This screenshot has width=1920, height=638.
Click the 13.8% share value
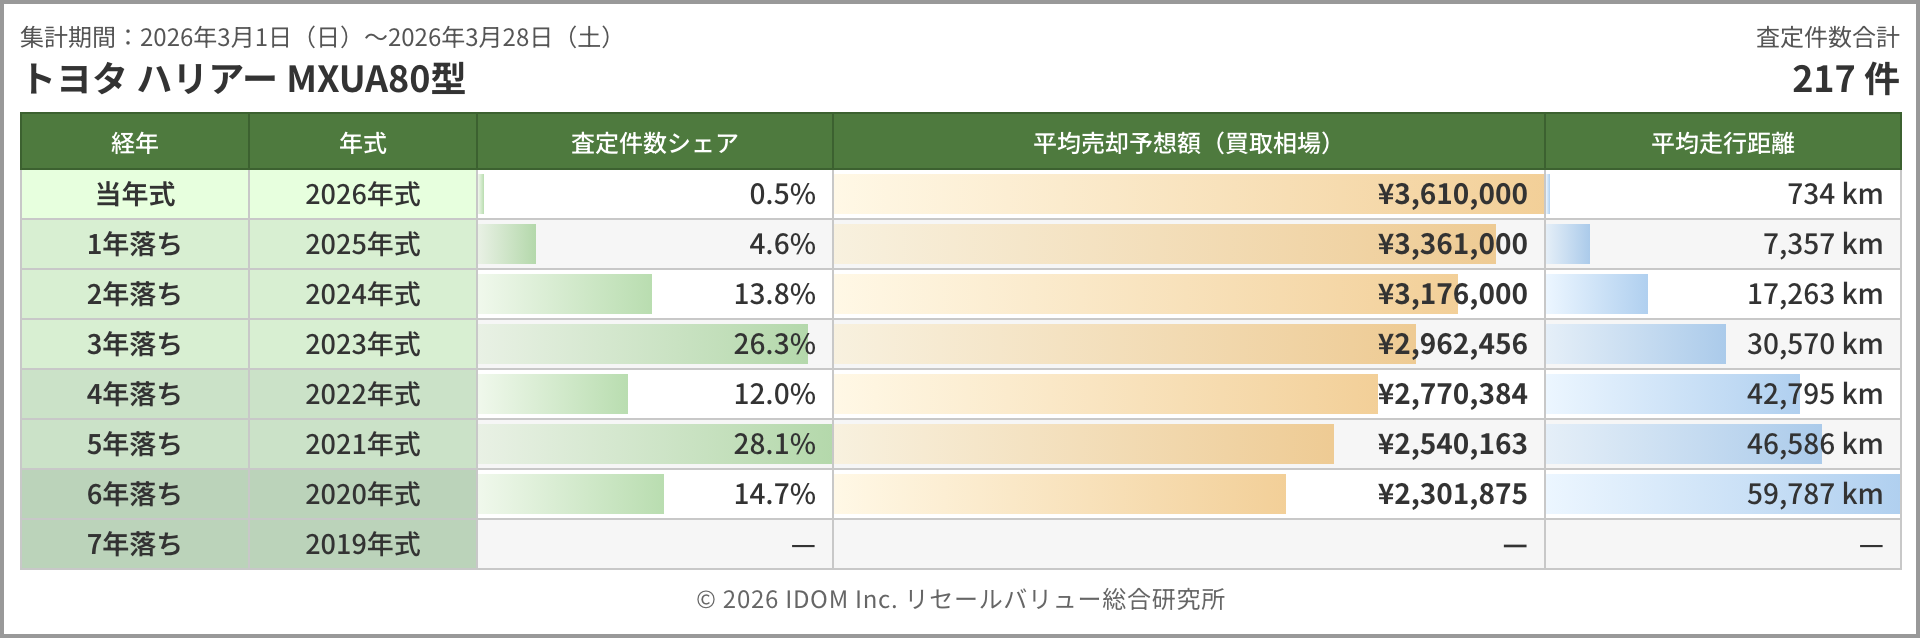(774, 294)
